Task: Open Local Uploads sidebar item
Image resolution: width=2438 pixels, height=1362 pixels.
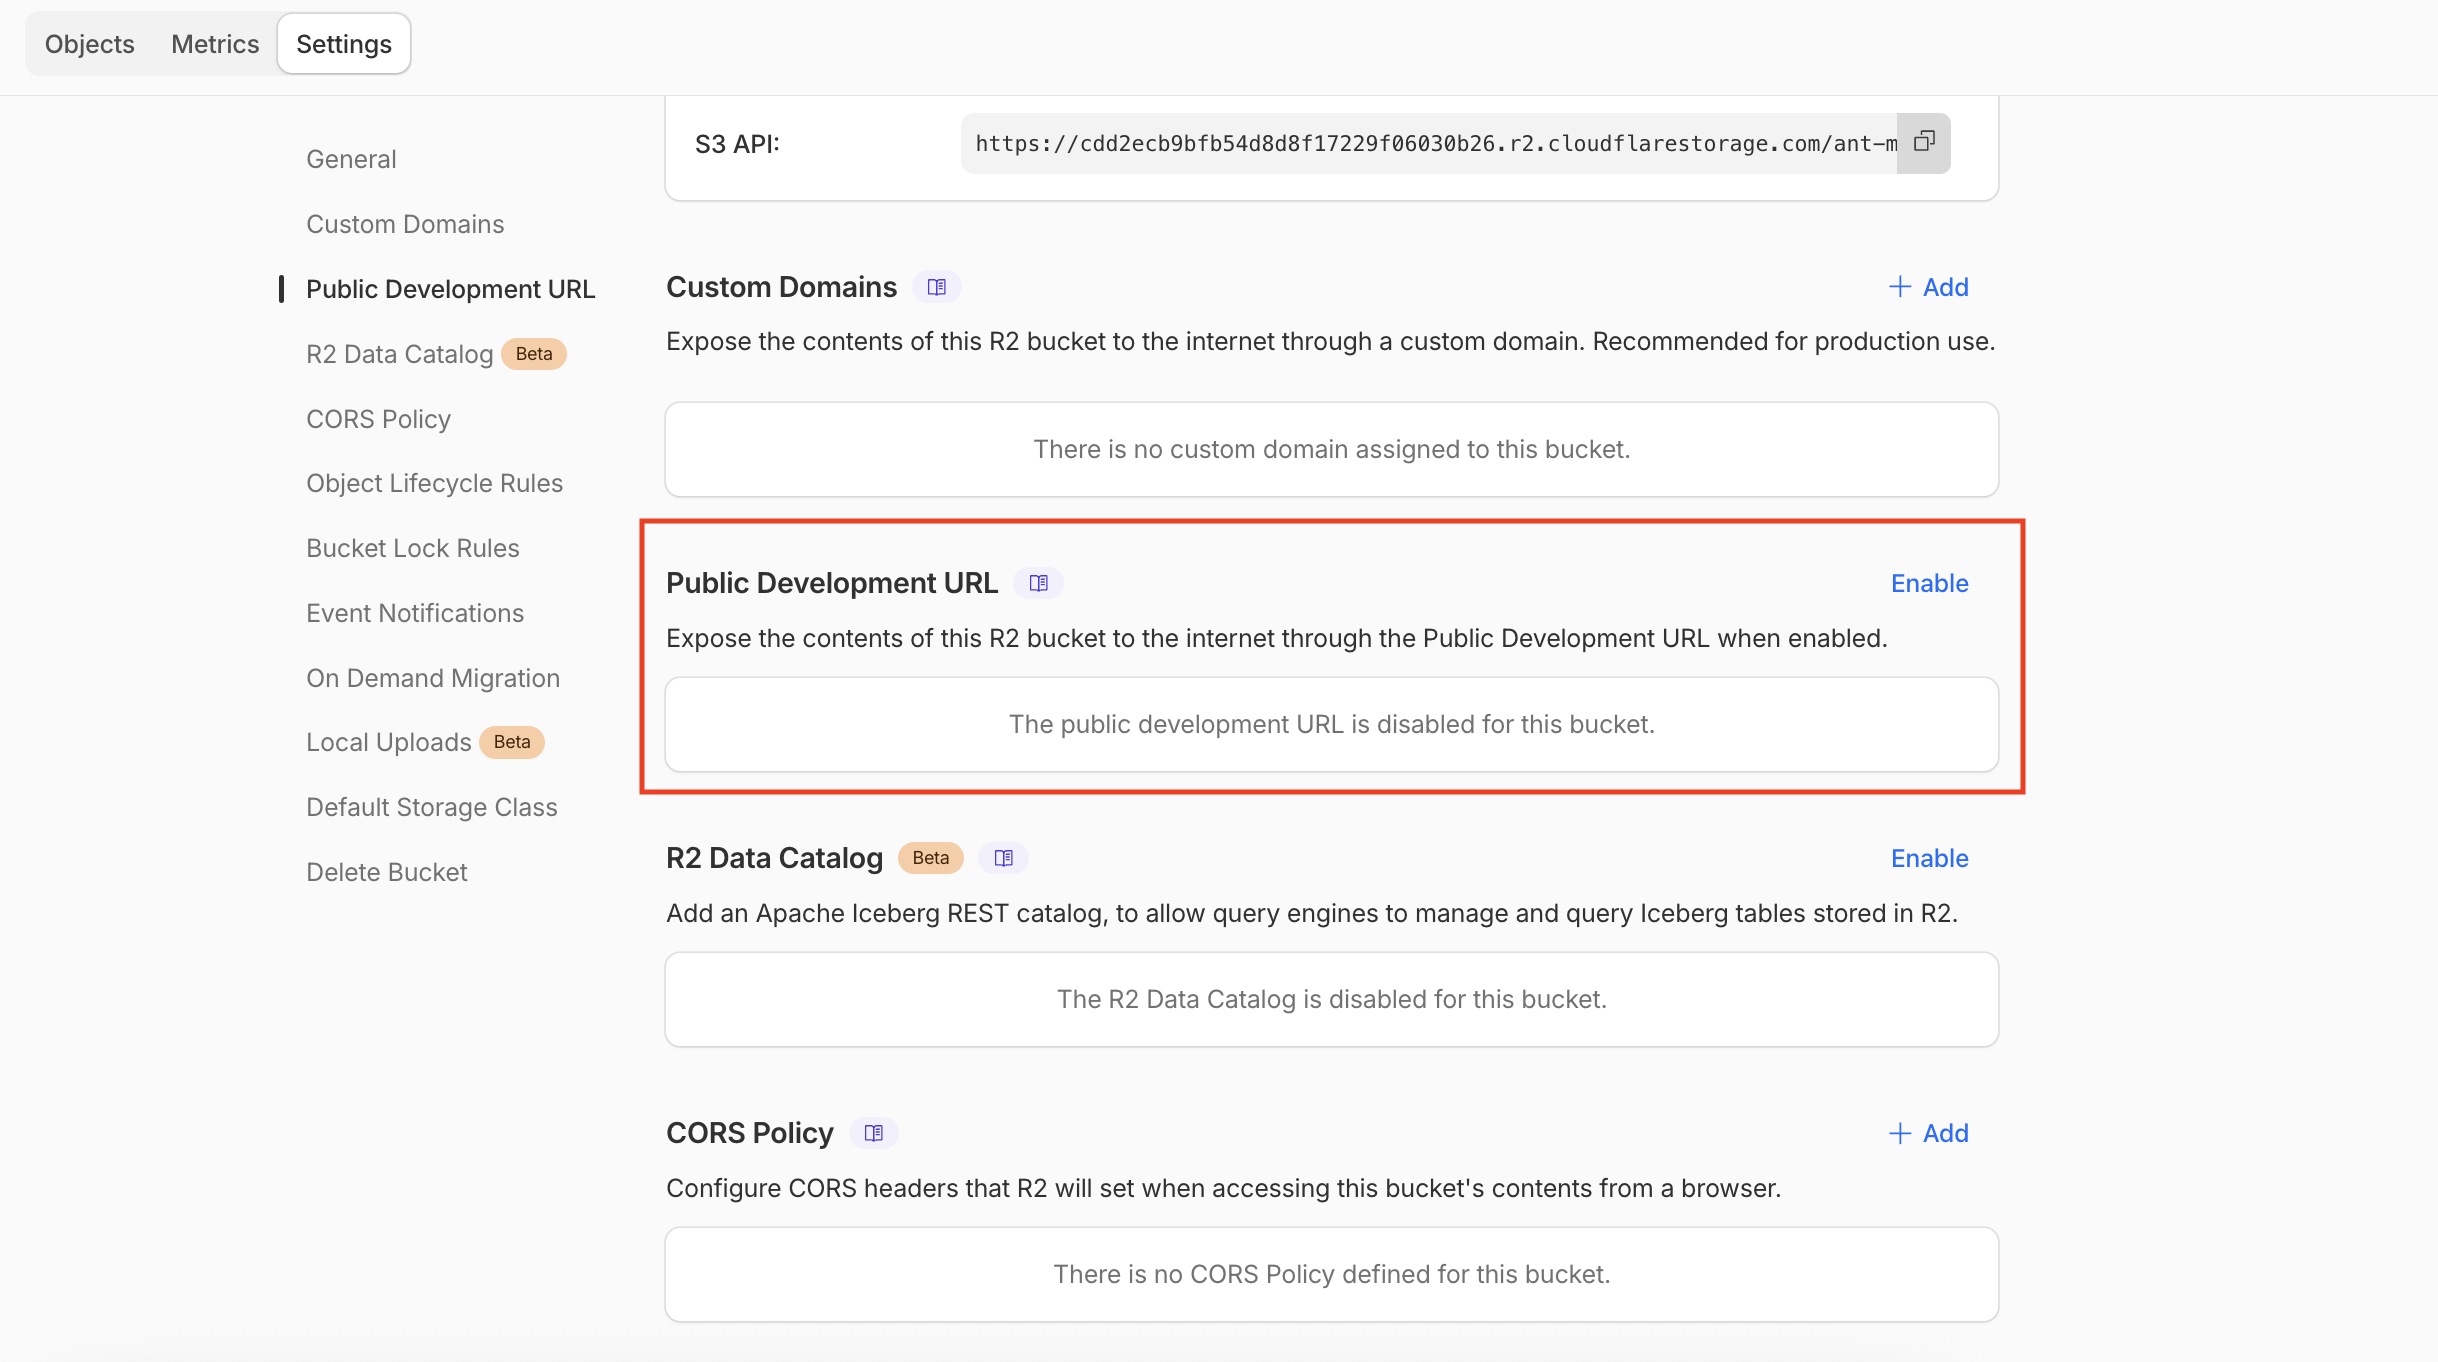Action: tap(388, 742)
